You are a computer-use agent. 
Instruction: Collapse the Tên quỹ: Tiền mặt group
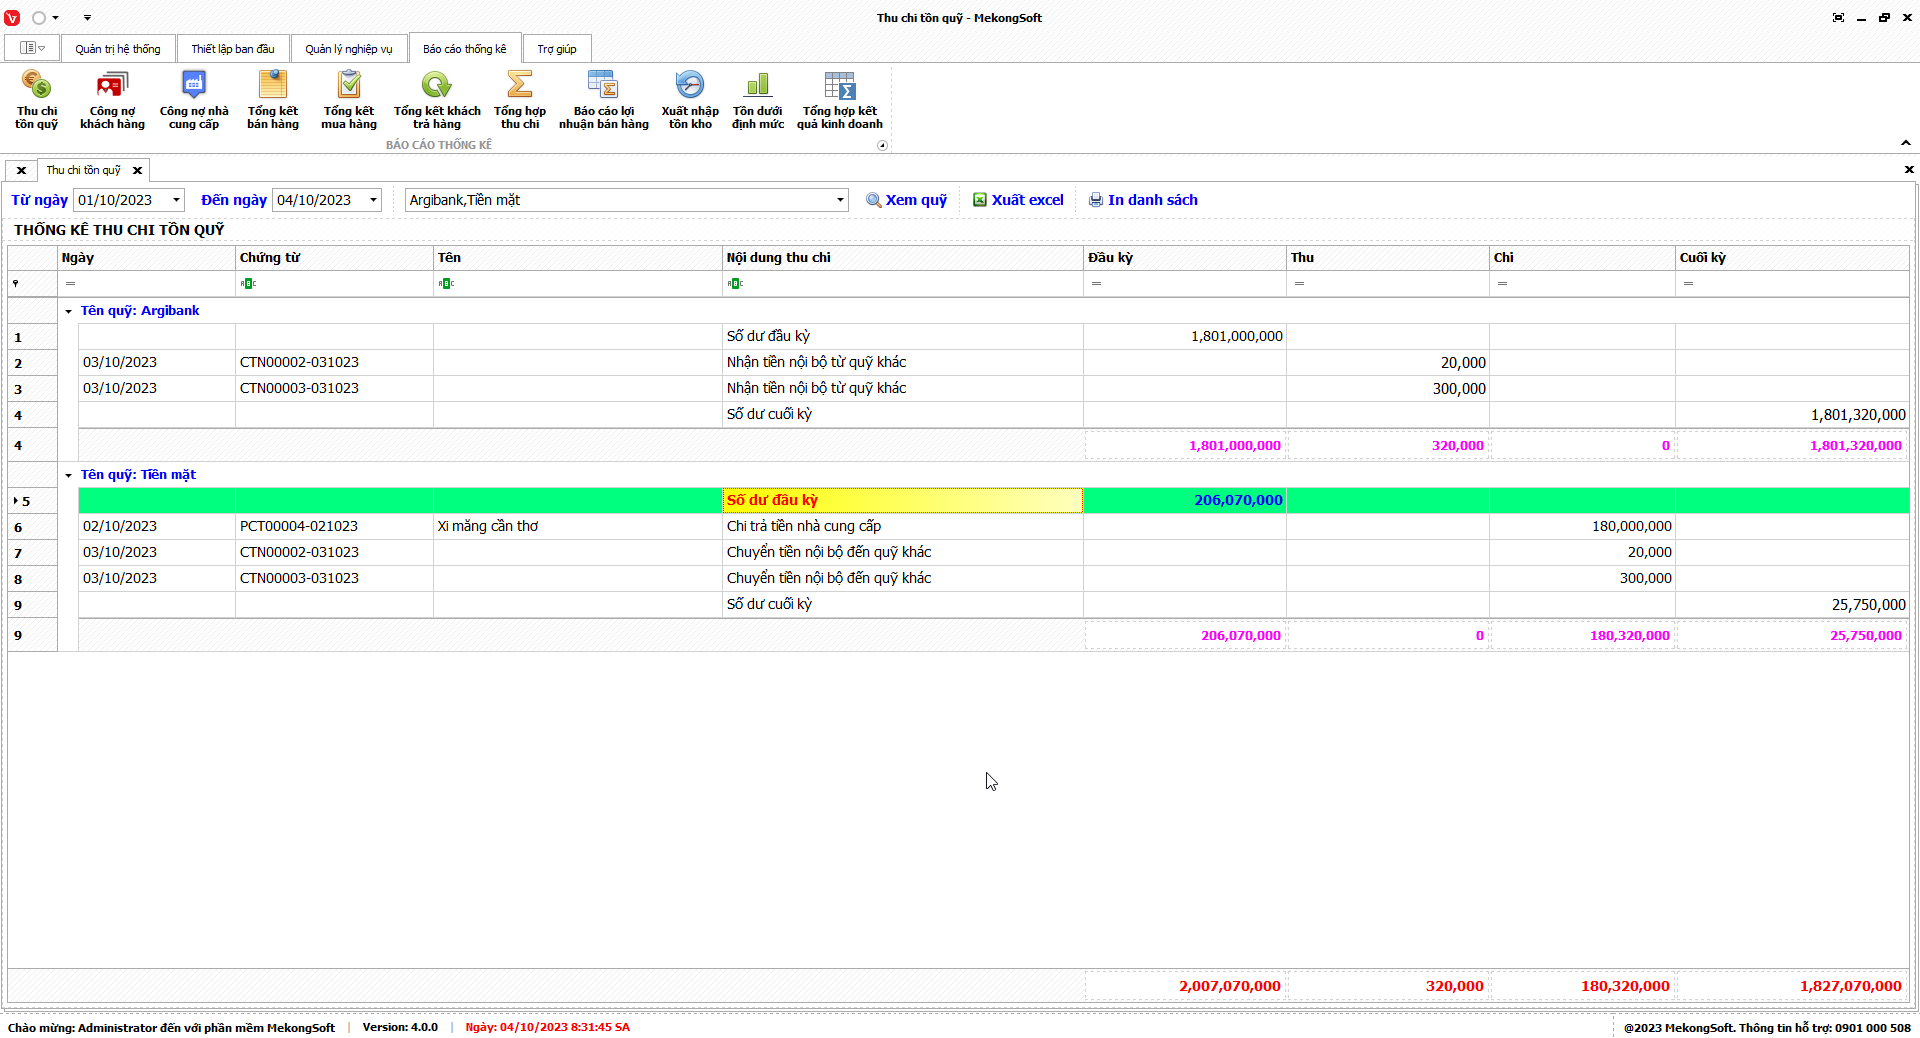[x=69, y=475]
